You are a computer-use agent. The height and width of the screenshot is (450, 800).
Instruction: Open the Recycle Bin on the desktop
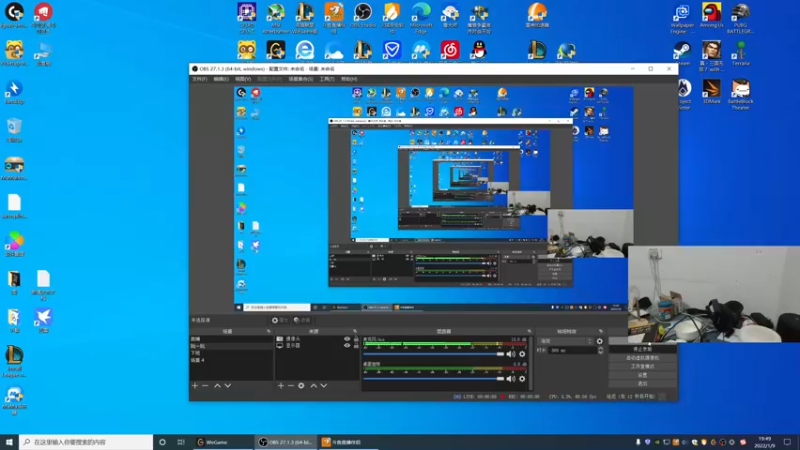[x=14, y=130]
